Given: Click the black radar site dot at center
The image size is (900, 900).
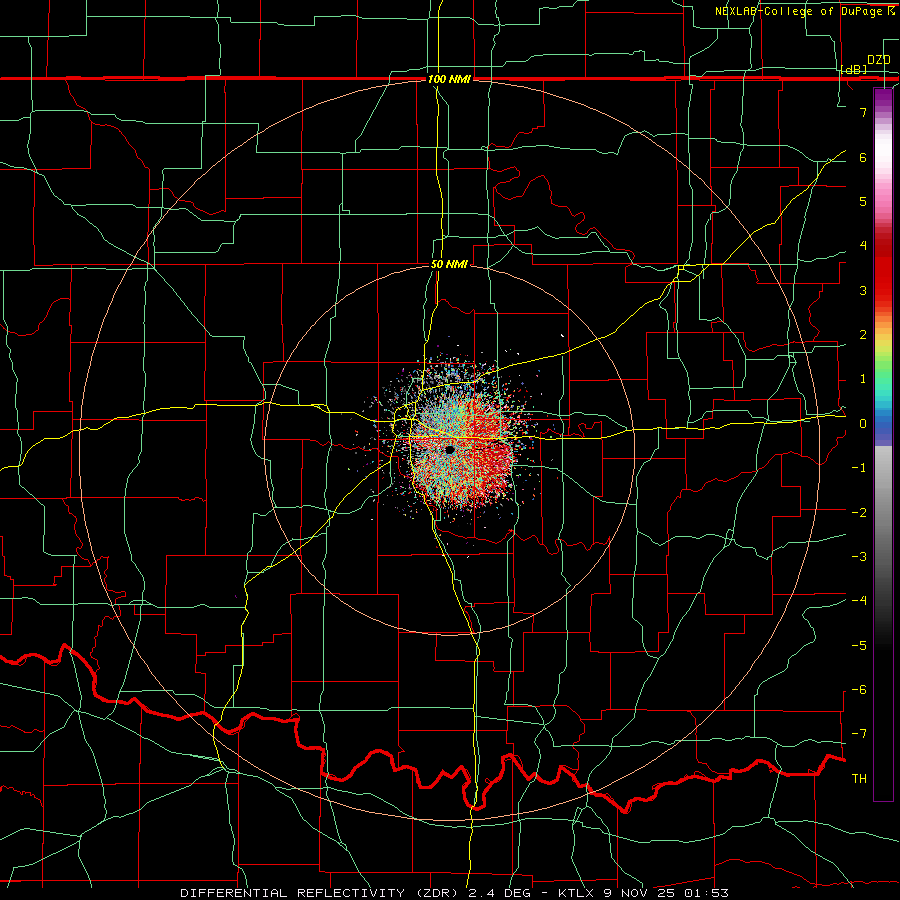Looking at the screenshot, I should pyautogui.click(x=450, y=450).
